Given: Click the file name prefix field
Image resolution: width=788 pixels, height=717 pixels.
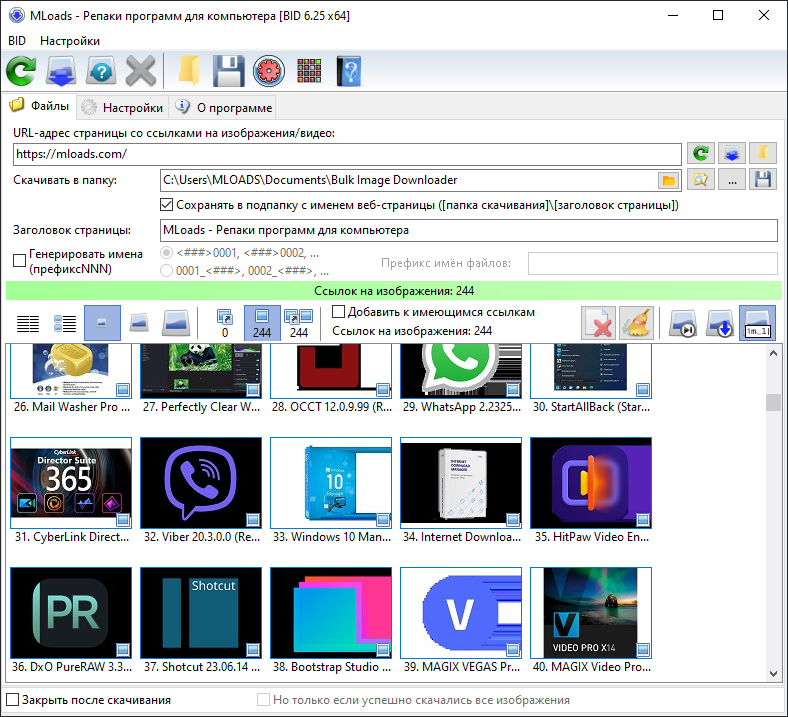Looking at the screenshot, I should 653,263.
